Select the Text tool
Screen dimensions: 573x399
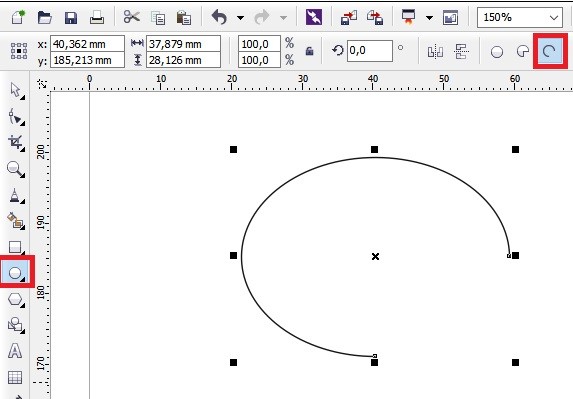tap(15, 351)
